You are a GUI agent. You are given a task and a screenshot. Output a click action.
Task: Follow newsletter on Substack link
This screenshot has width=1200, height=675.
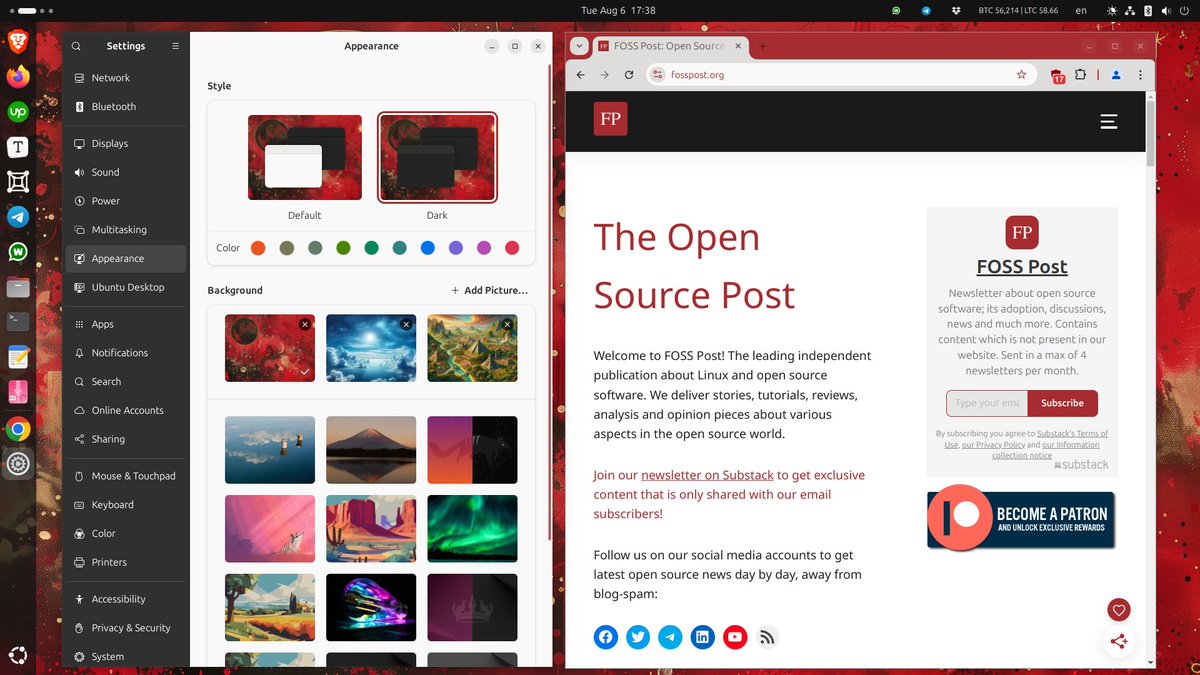707,475
